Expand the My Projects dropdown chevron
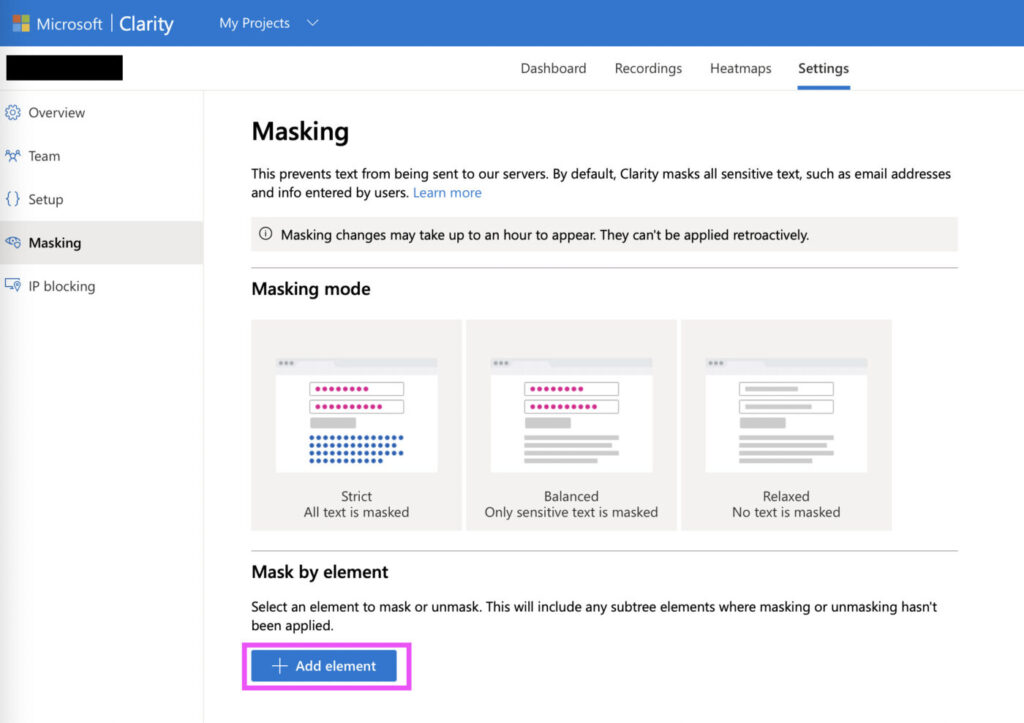The width and height of the screenshot is (1024, 723). point(313,23)
